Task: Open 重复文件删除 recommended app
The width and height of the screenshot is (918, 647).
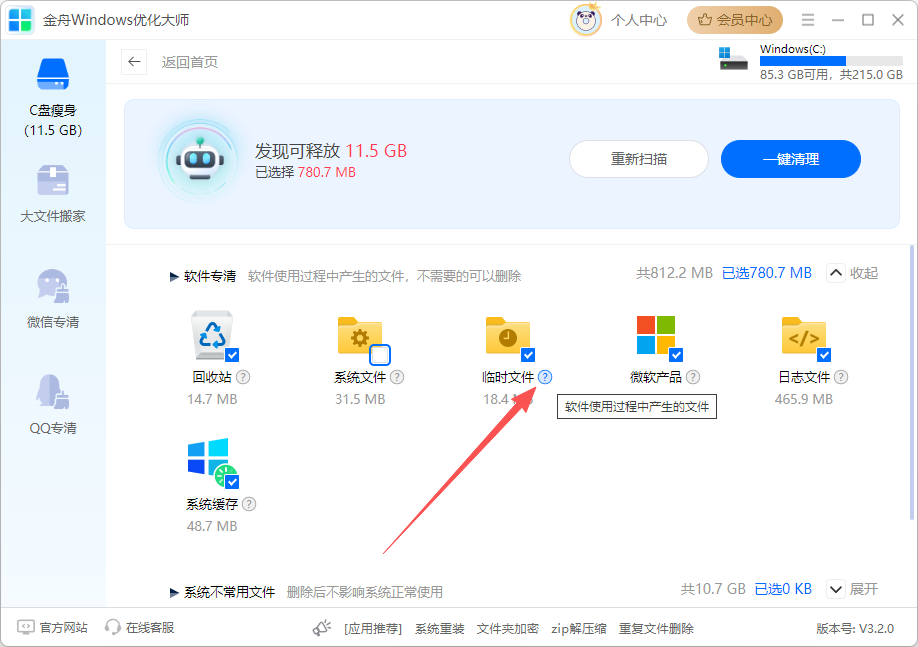Action: pos(656,629)
